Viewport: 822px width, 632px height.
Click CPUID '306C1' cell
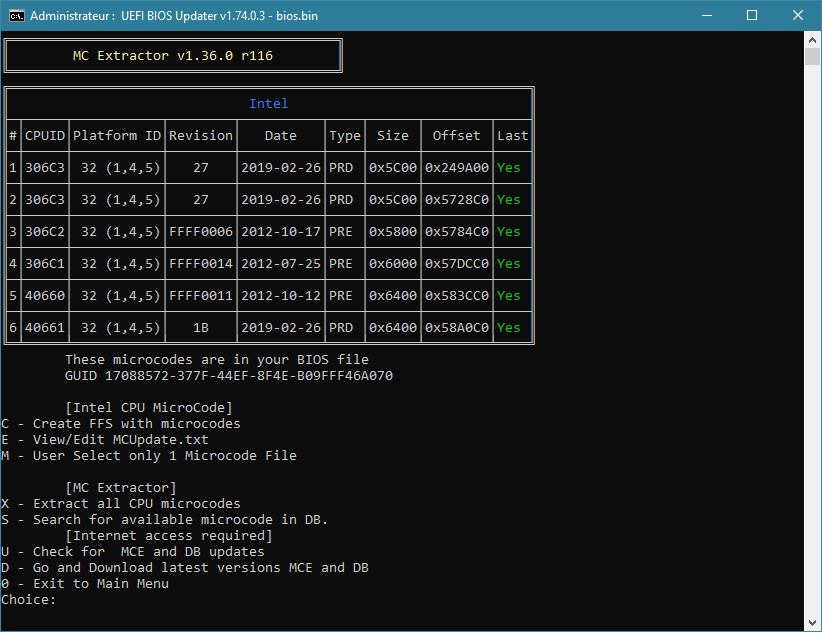[x=45, y=264]
